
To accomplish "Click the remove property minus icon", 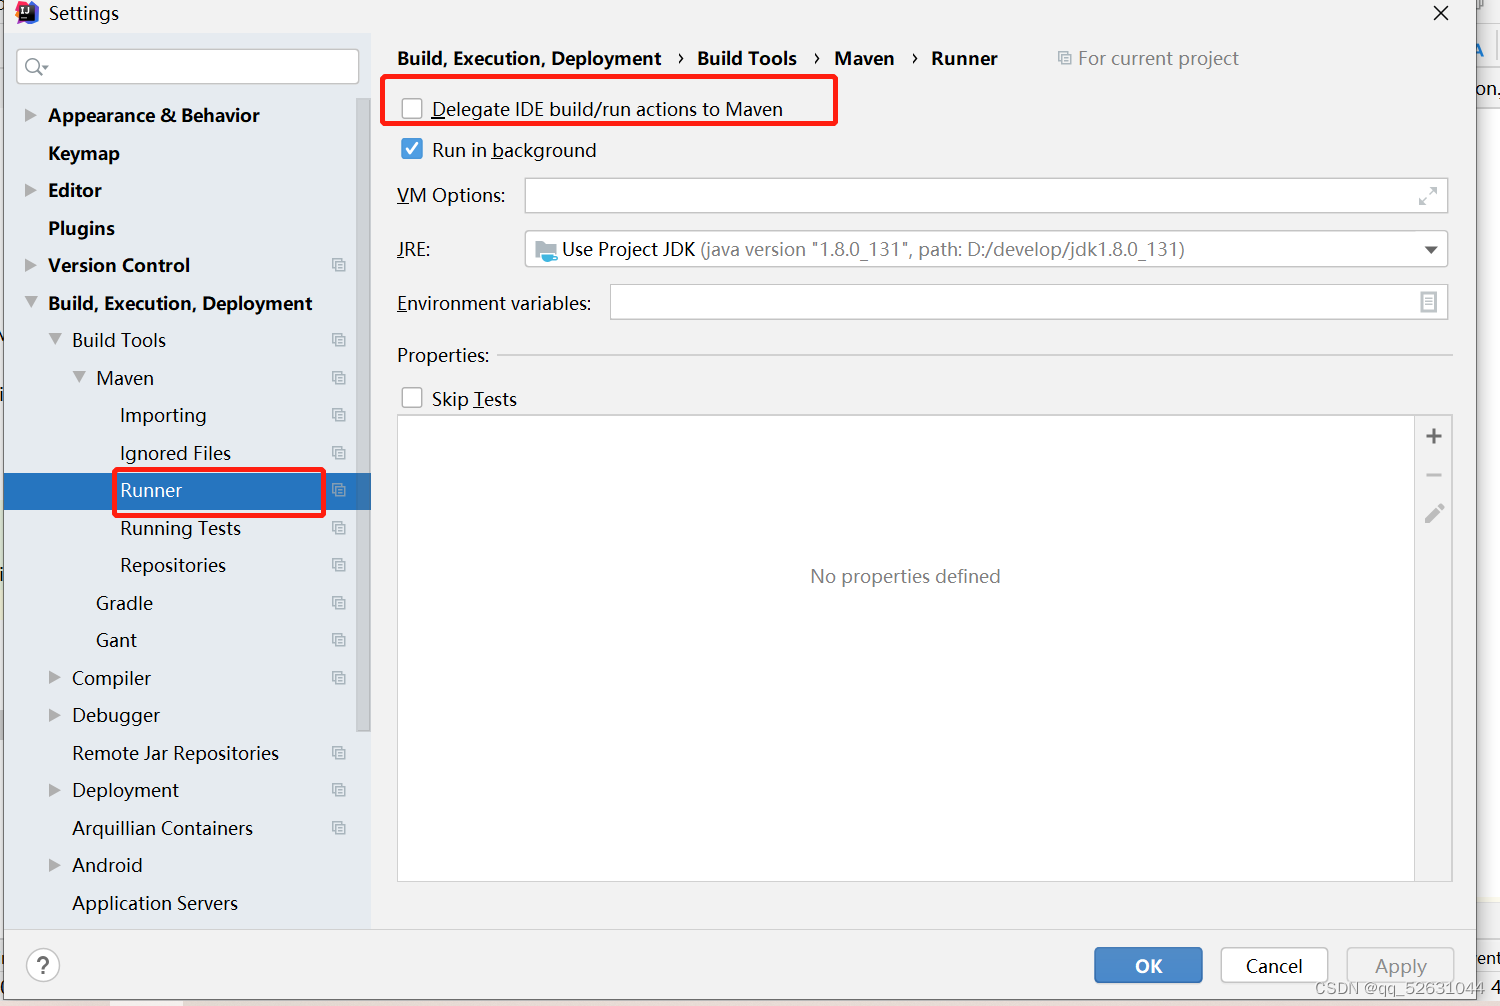I will tap(1433, 475).
